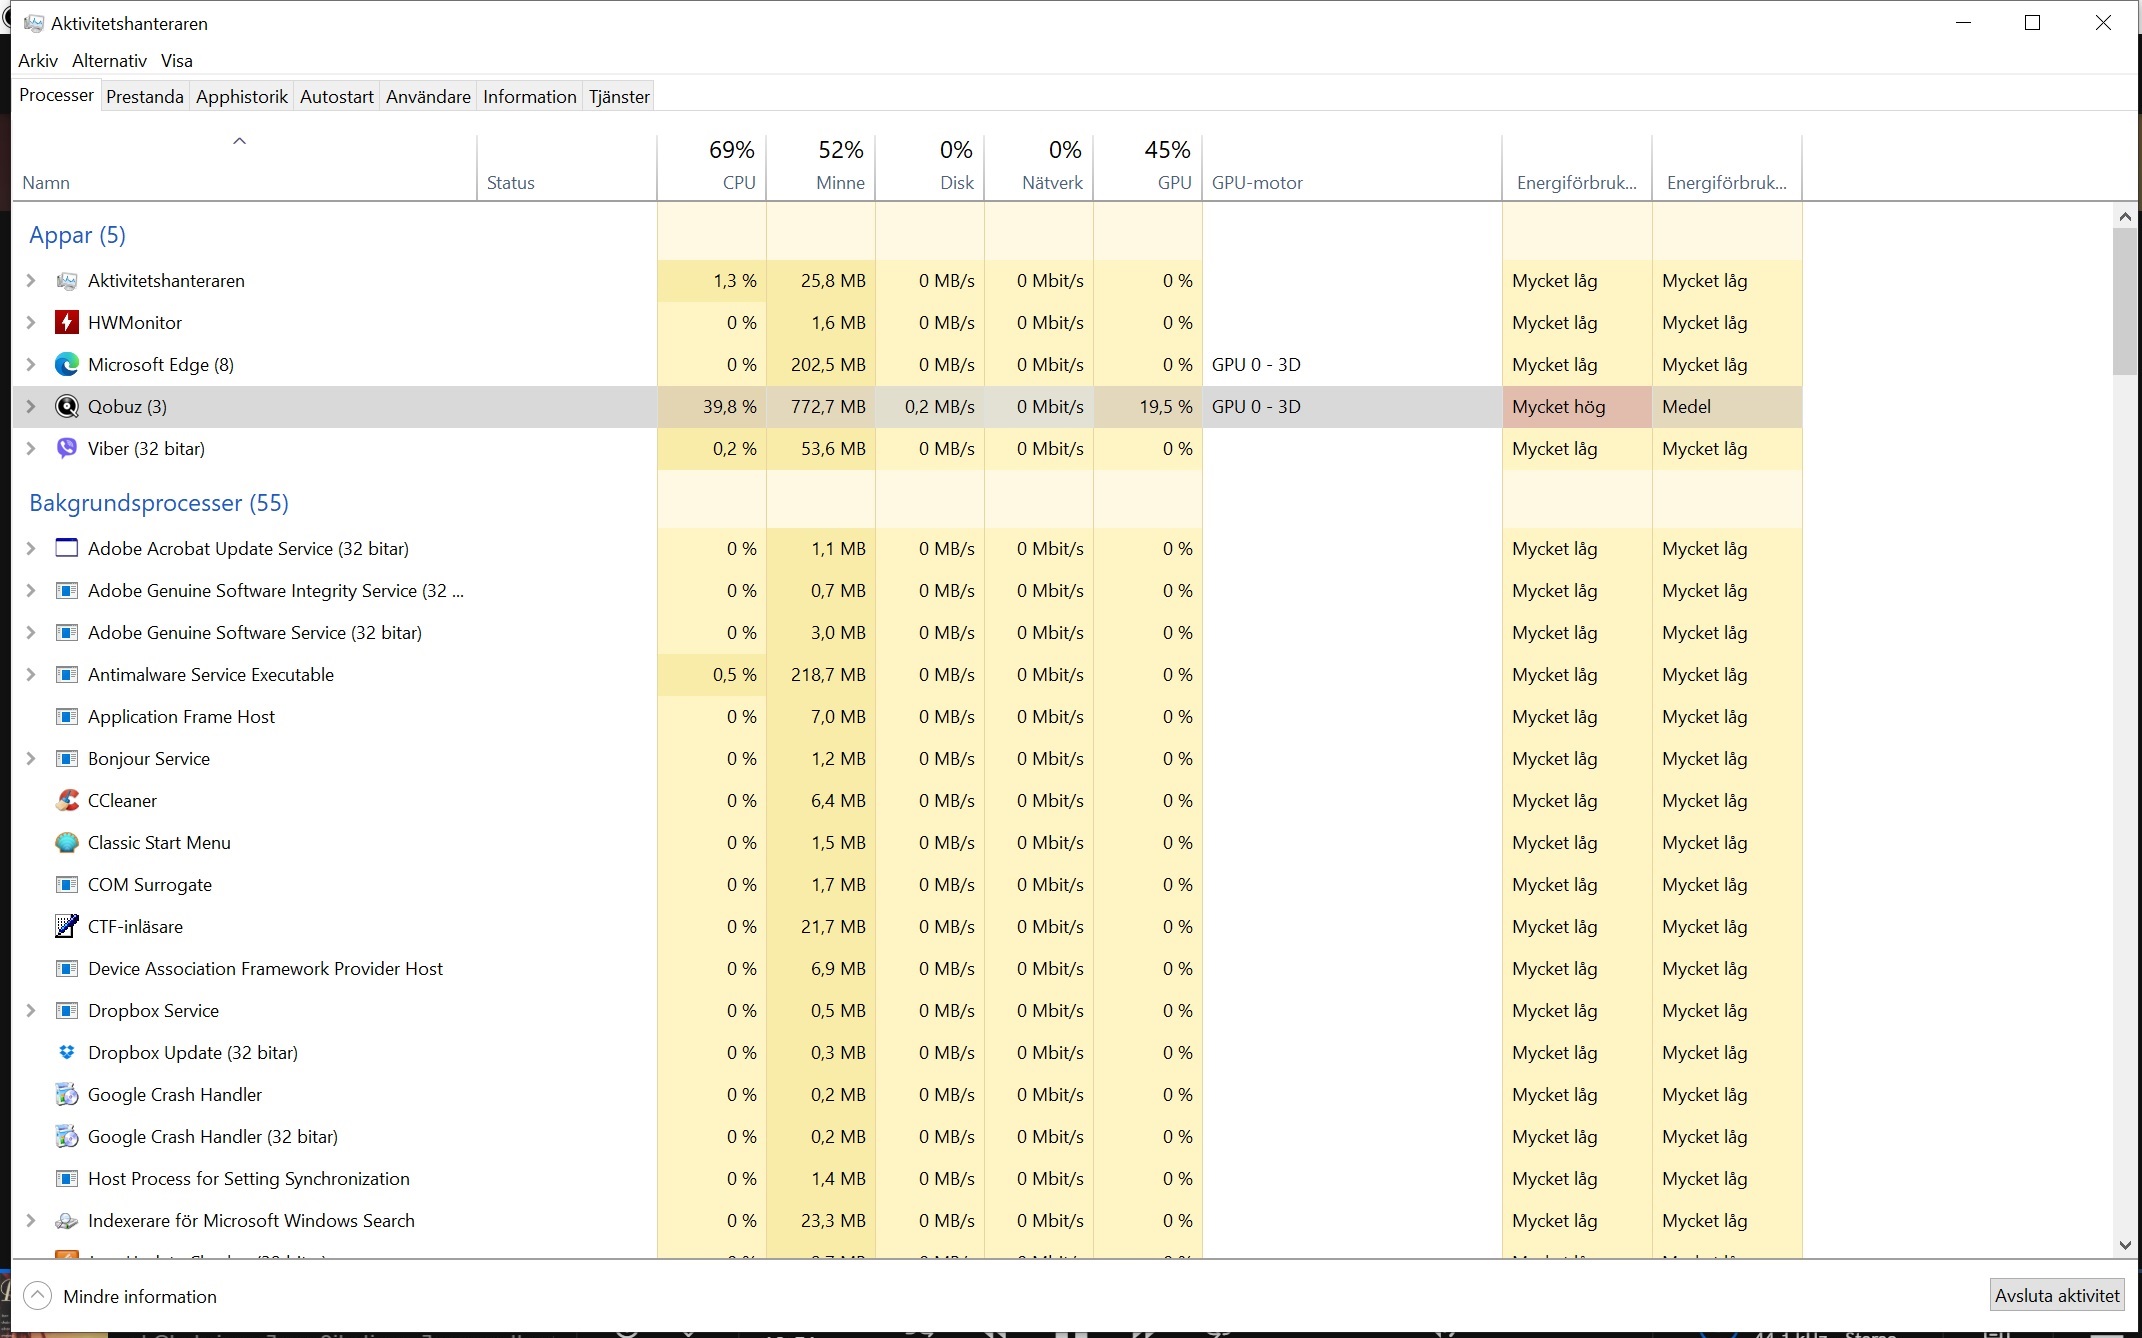
Task: Click the Mindre information up-arrow icon
Action: tap(37, 1296)
